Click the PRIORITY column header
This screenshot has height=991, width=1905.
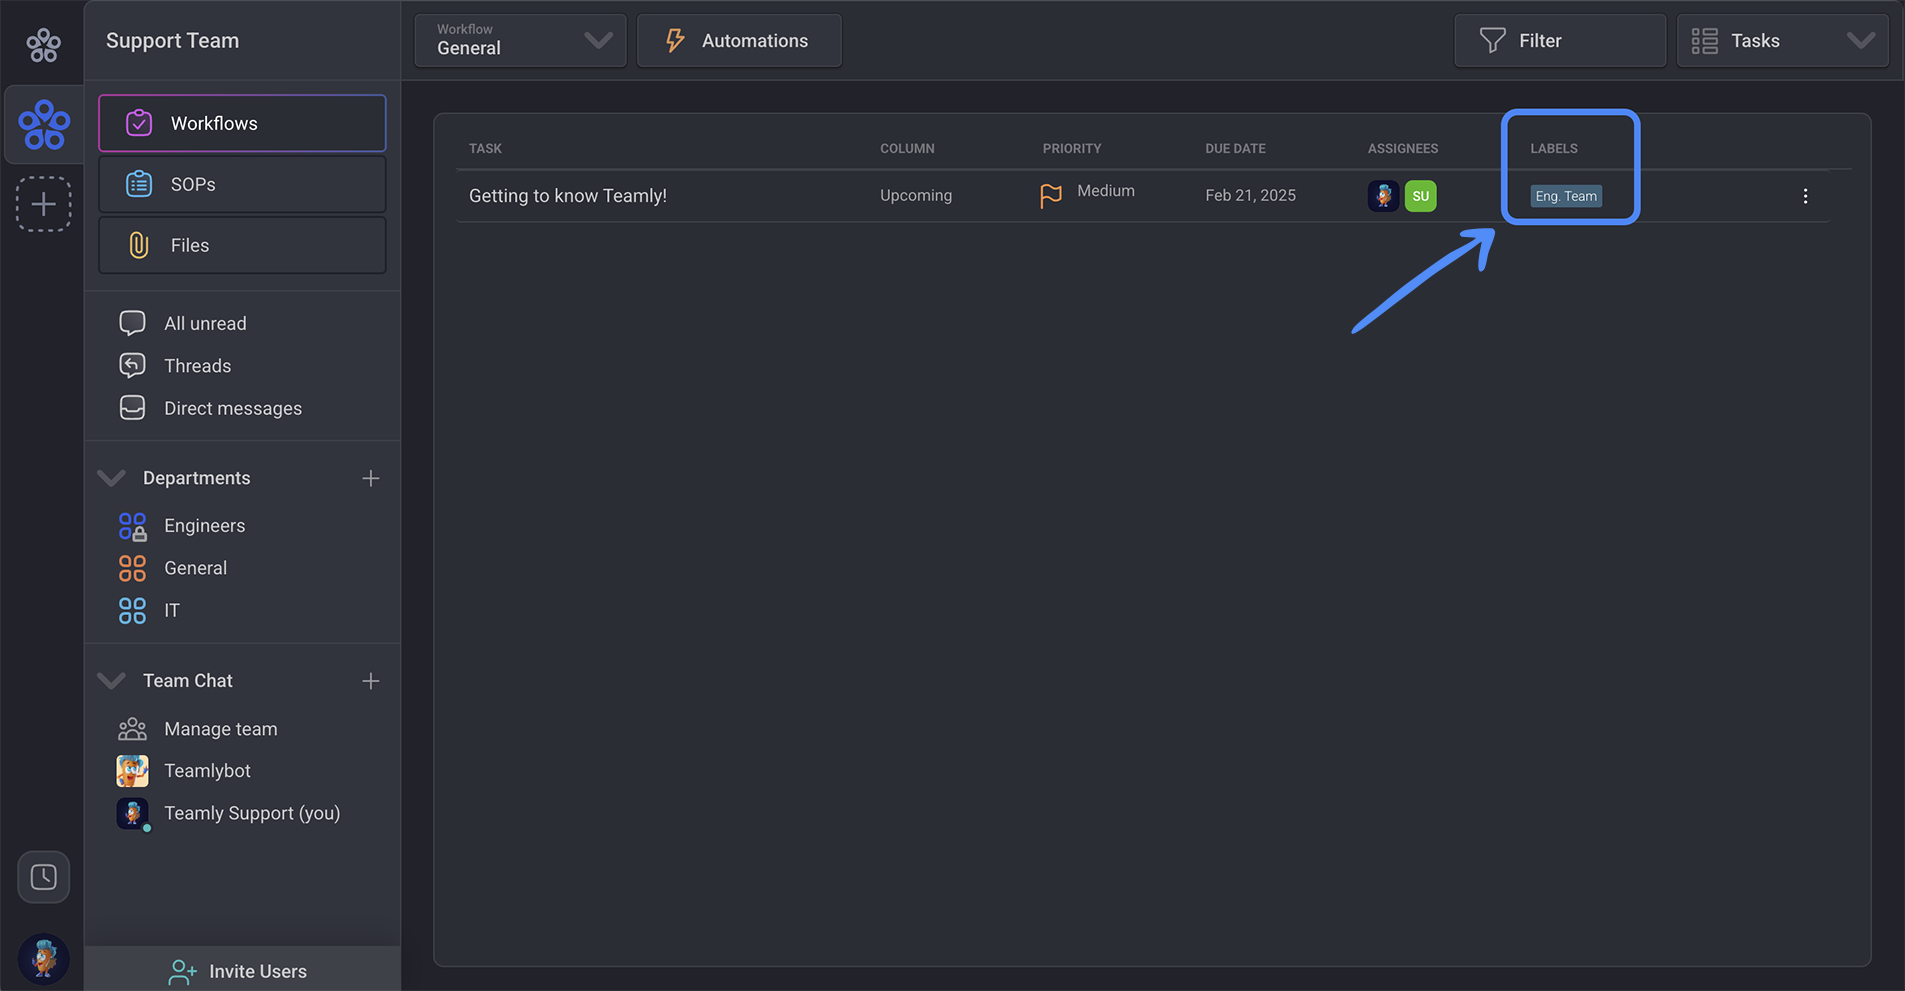coord(1072,148)
